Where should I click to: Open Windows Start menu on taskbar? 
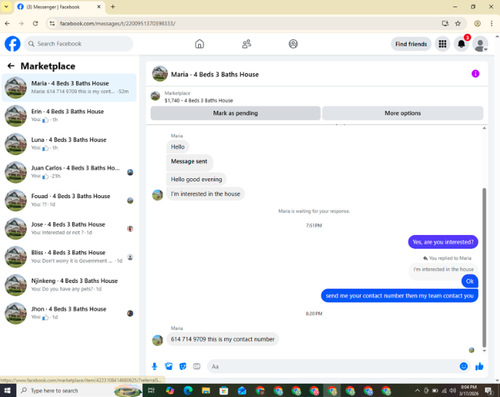(x=7, y=390)
